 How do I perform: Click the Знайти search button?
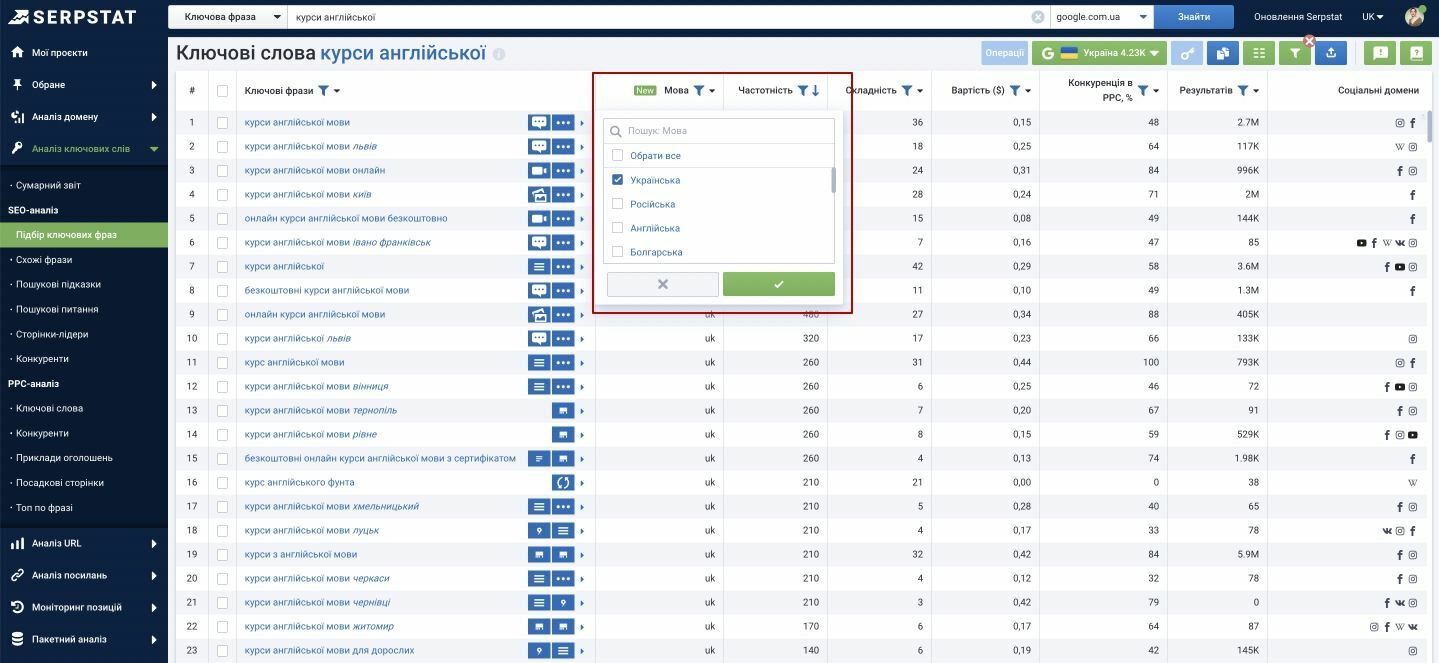[1194, 17]
